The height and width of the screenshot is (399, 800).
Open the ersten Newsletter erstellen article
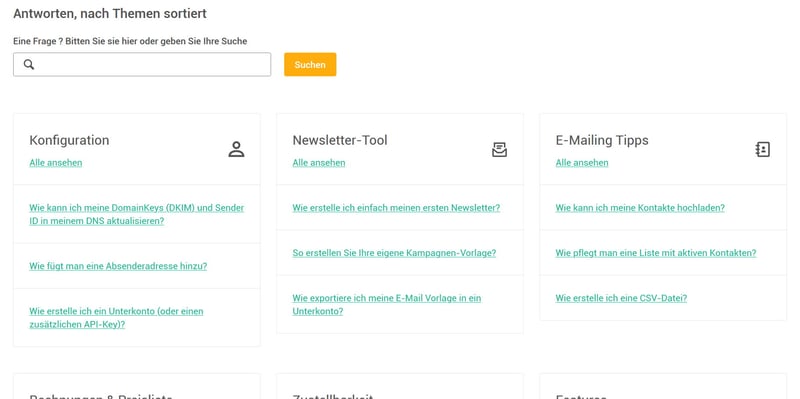[396, 208]
